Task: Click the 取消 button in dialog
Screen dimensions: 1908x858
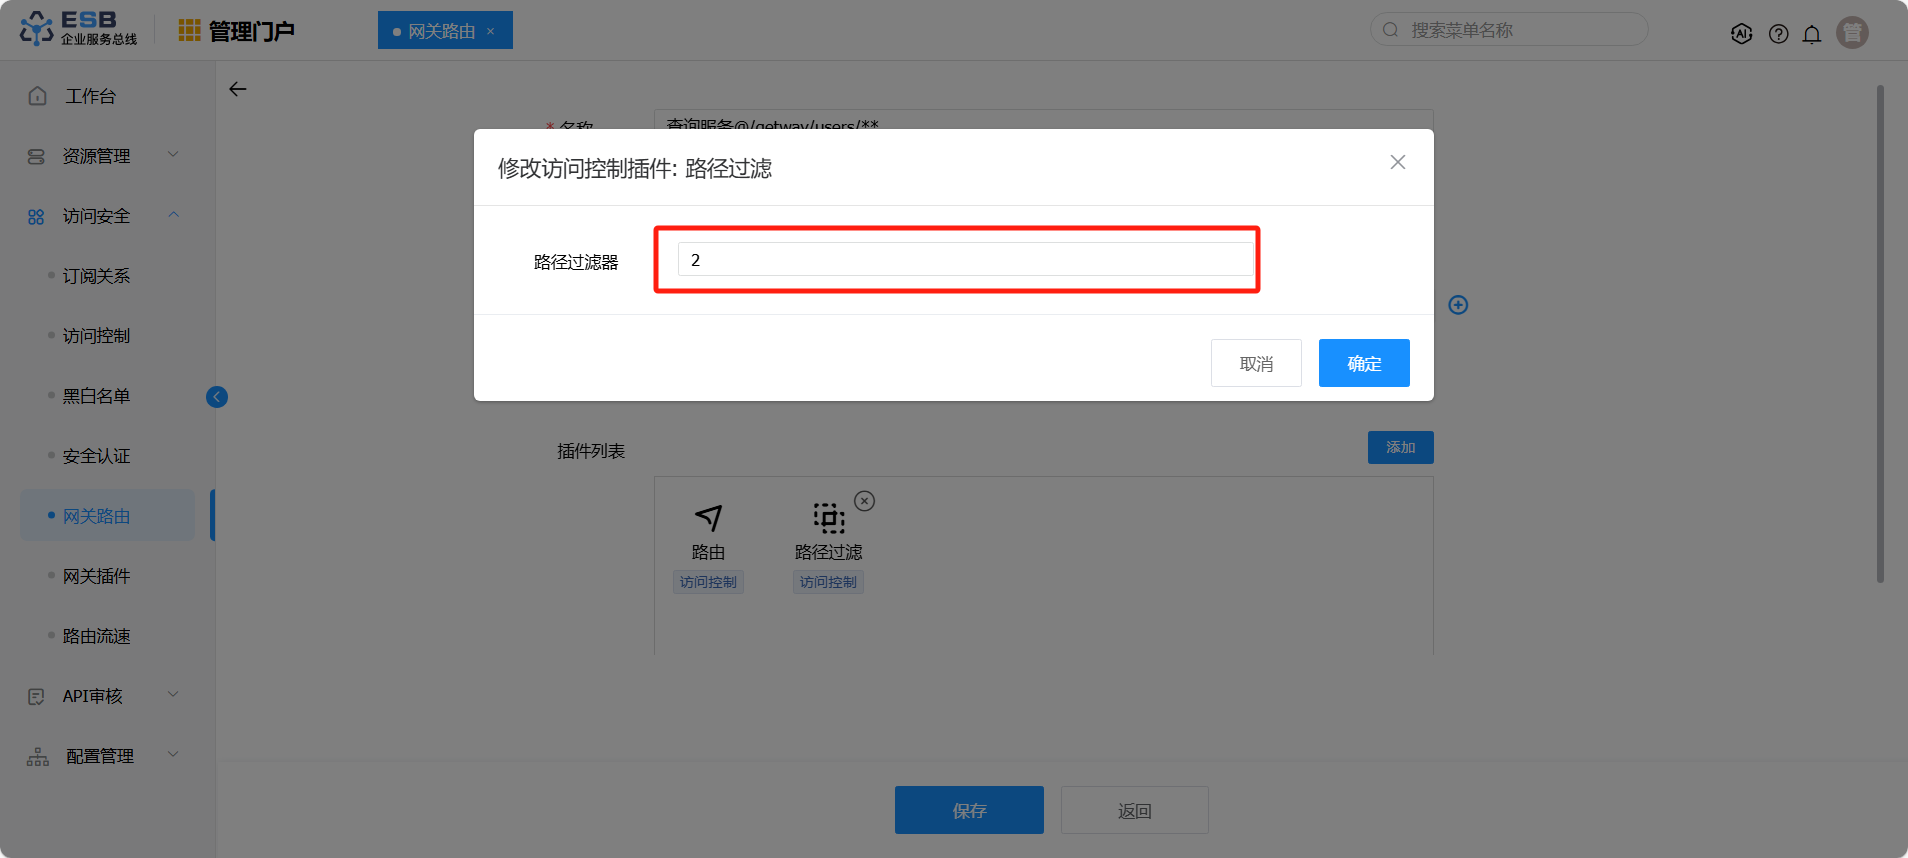Action: click(x=1256, y=363)
